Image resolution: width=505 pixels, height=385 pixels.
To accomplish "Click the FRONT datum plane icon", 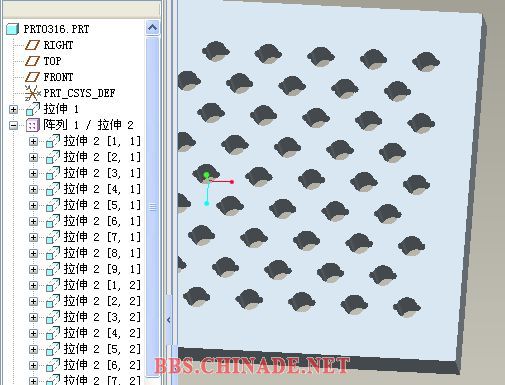I will [x=32, y=77].
